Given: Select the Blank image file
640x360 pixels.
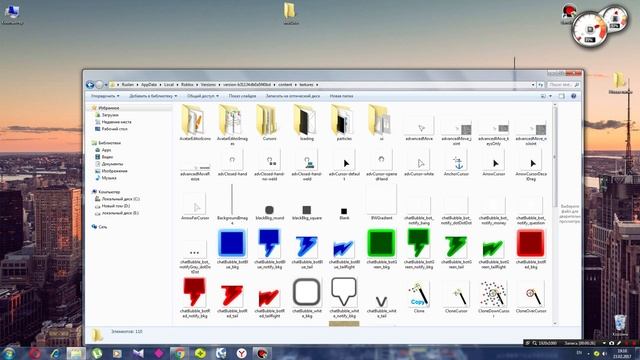Looking at the screenshot, I should point(344,212).
